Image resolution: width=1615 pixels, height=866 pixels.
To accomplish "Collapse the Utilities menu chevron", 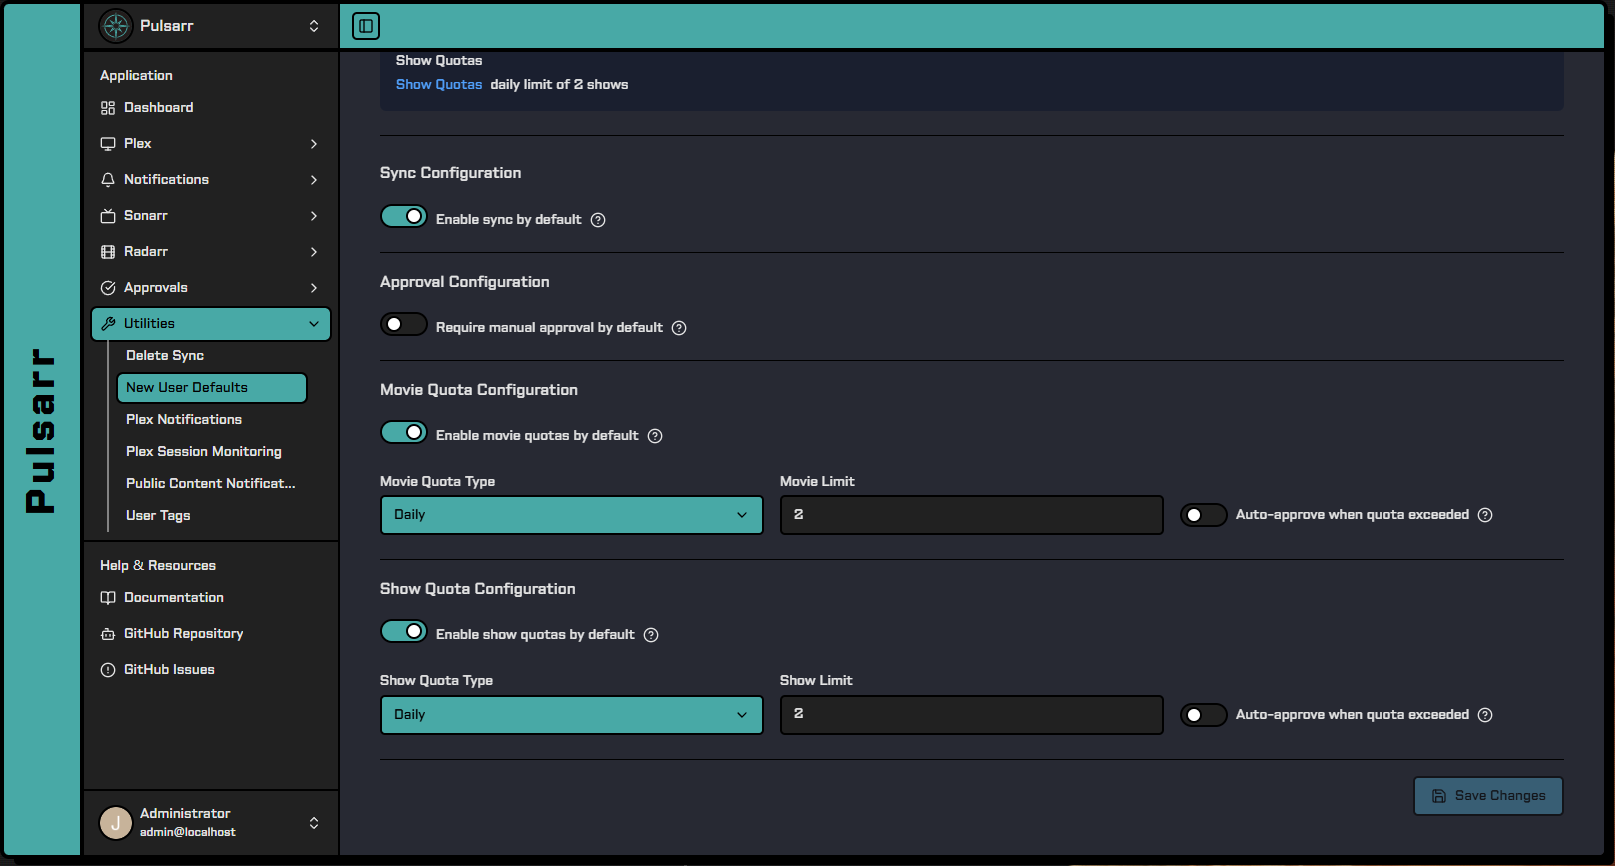I will (314, 324).
